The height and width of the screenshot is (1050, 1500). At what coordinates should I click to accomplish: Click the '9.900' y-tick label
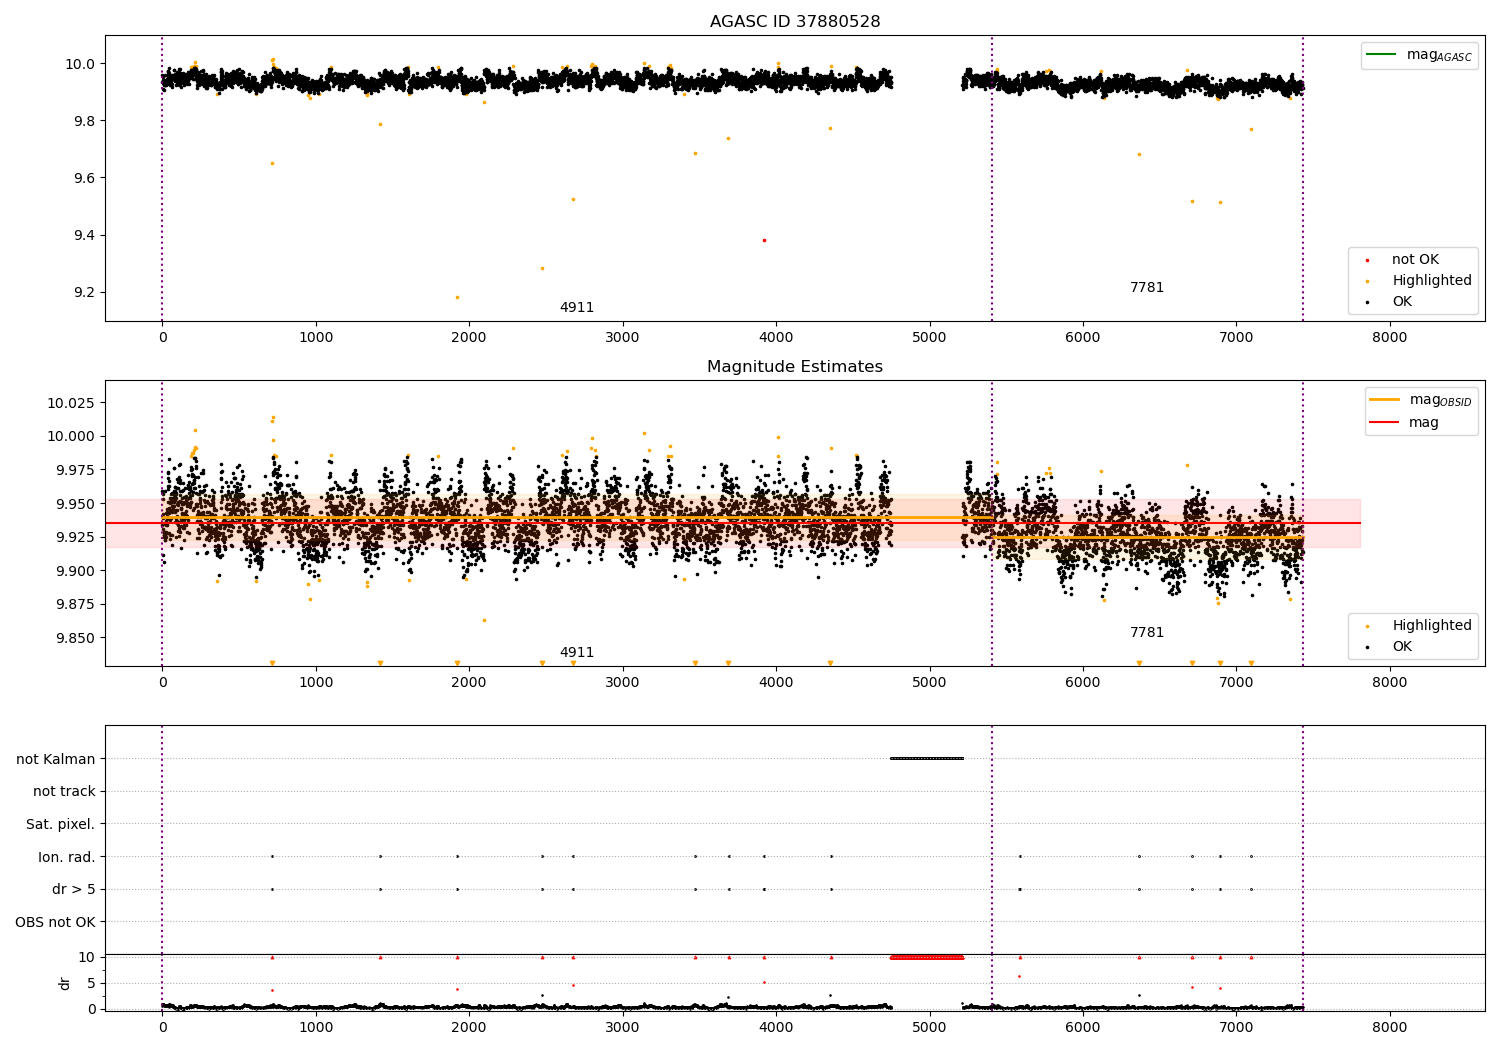coord(76,571)
